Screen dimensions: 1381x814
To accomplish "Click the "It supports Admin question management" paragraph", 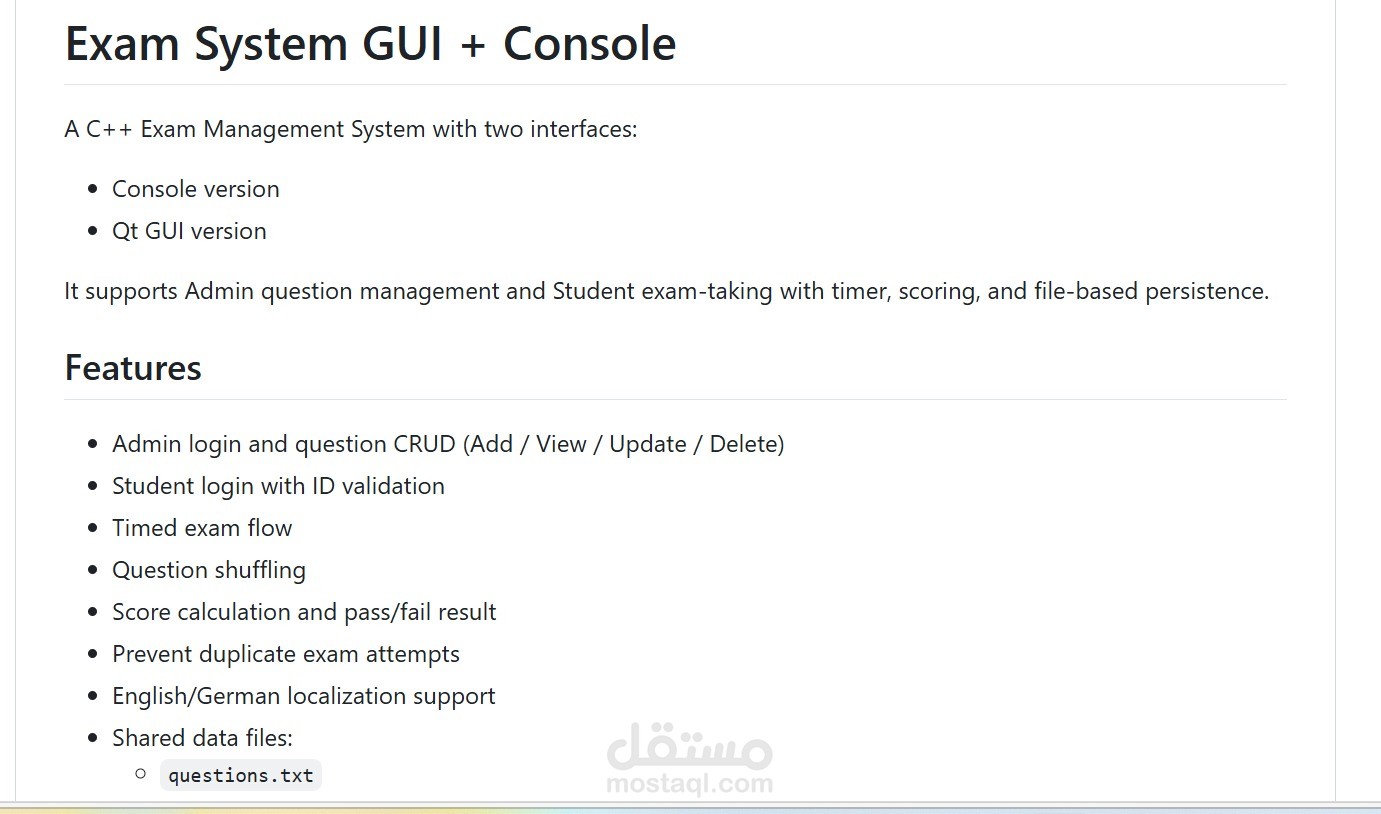I will coord(667,291).
